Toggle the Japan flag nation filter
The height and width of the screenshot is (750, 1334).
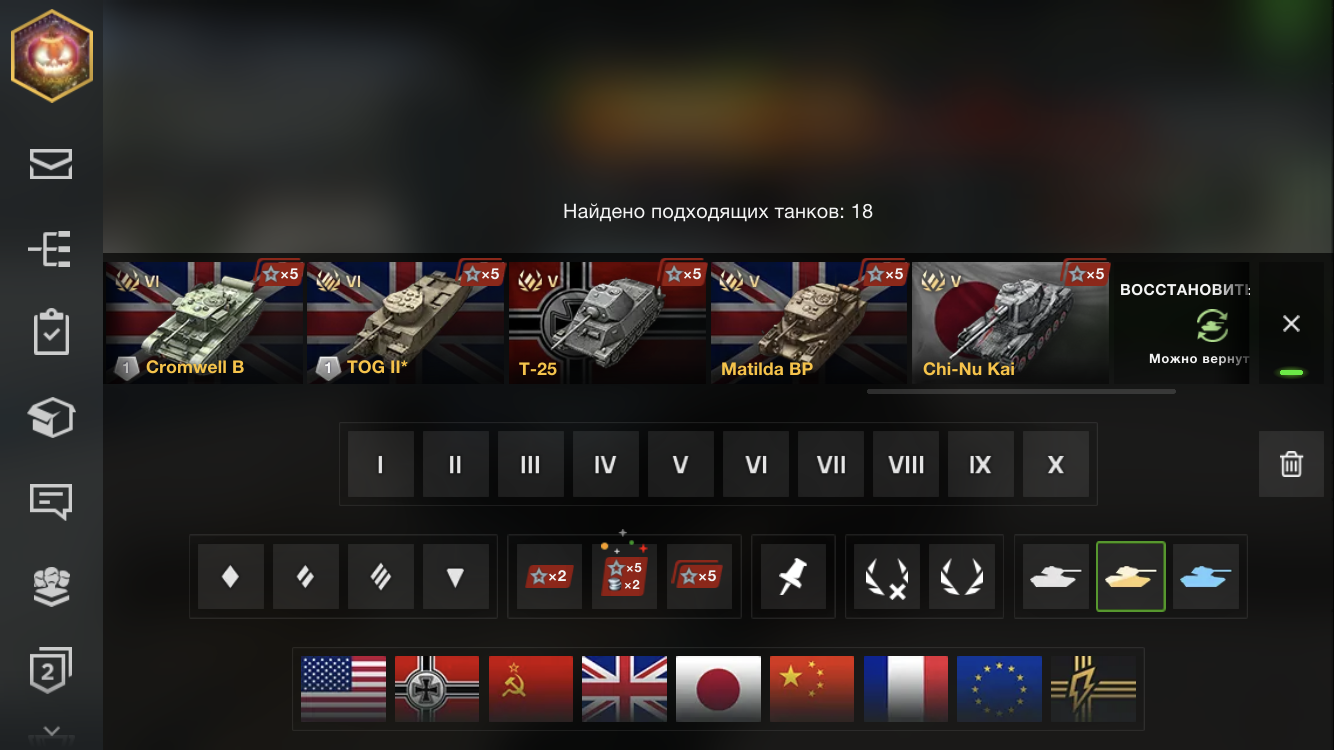click(x=718, y=689)
